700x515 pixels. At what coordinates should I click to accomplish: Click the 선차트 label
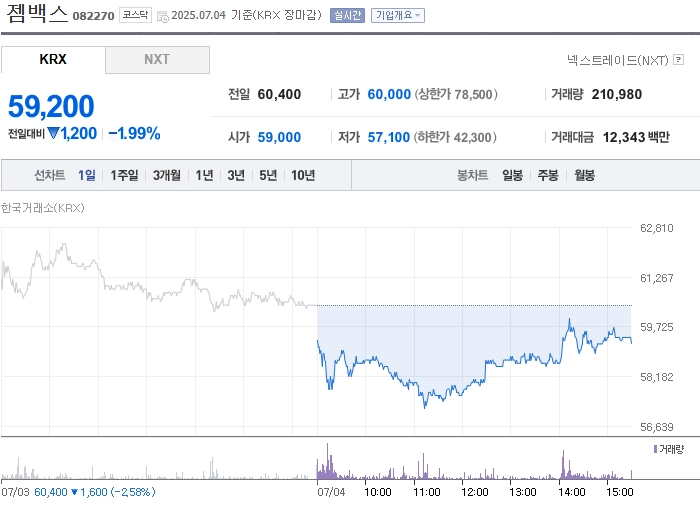pyautogui.click(x=50, y=175)
